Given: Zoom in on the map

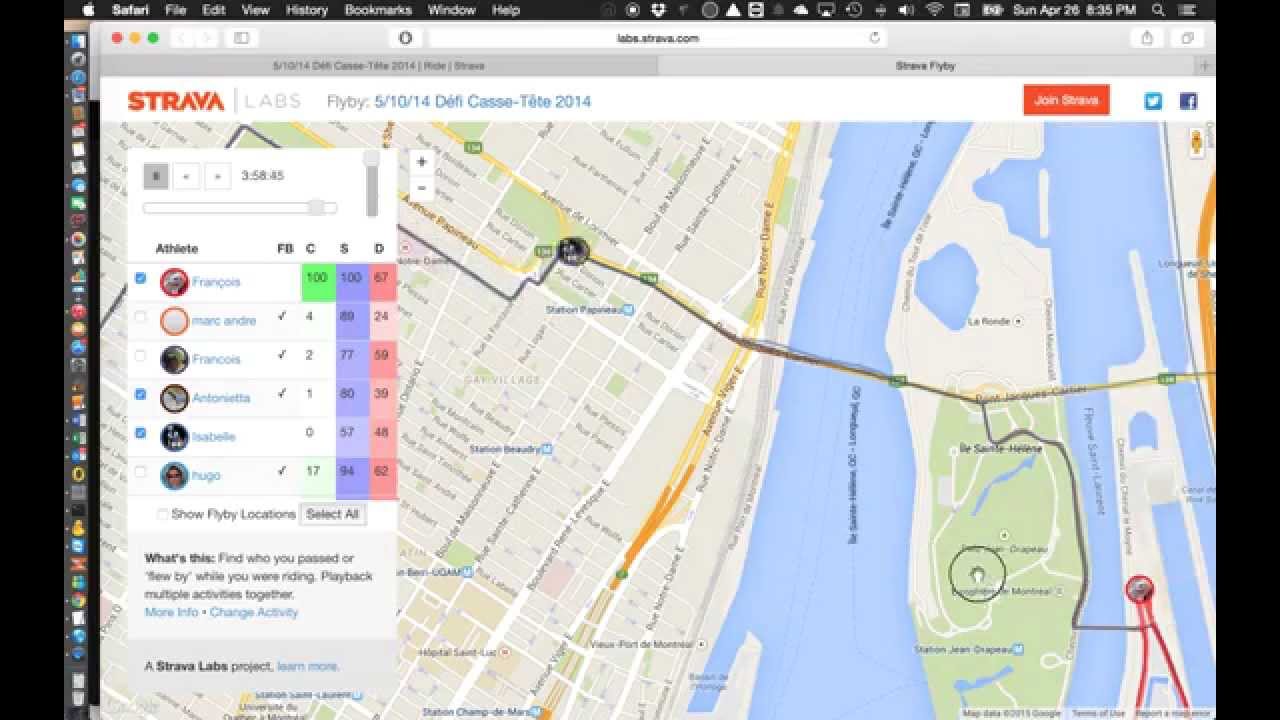Looking at the screenshot, I should coord(422,162).
